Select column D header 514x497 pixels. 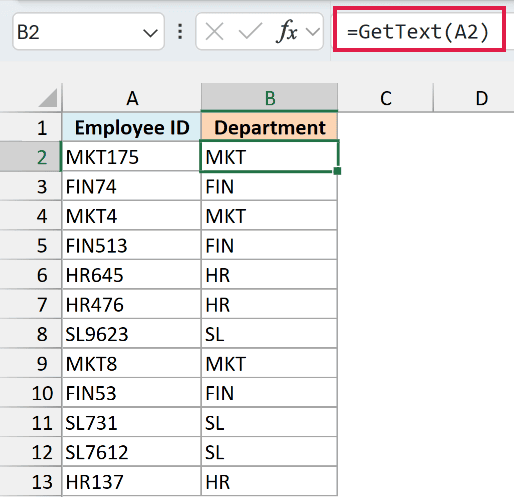coord(481,98)
